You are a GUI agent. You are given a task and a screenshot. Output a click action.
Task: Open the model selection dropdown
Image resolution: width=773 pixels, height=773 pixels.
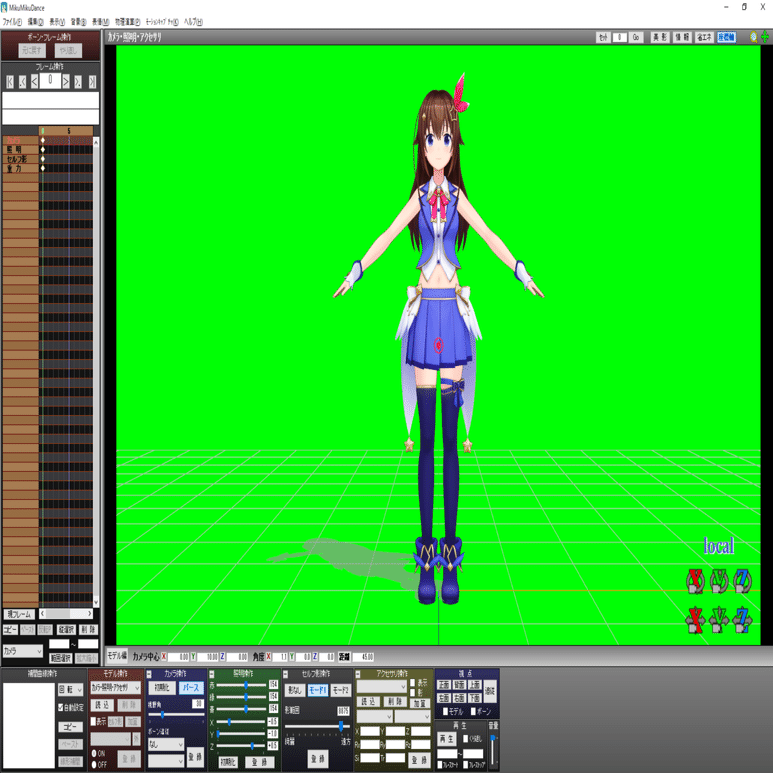click(116, 687)
